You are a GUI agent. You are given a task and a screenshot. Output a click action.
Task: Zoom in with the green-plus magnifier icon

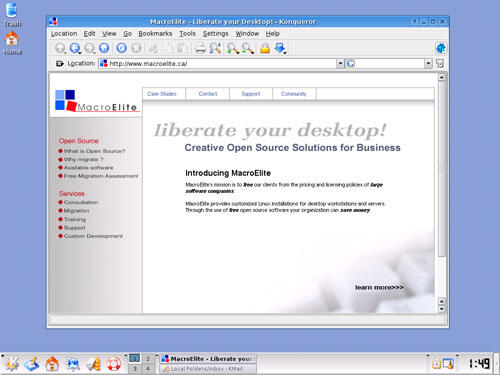click(232, 48)
